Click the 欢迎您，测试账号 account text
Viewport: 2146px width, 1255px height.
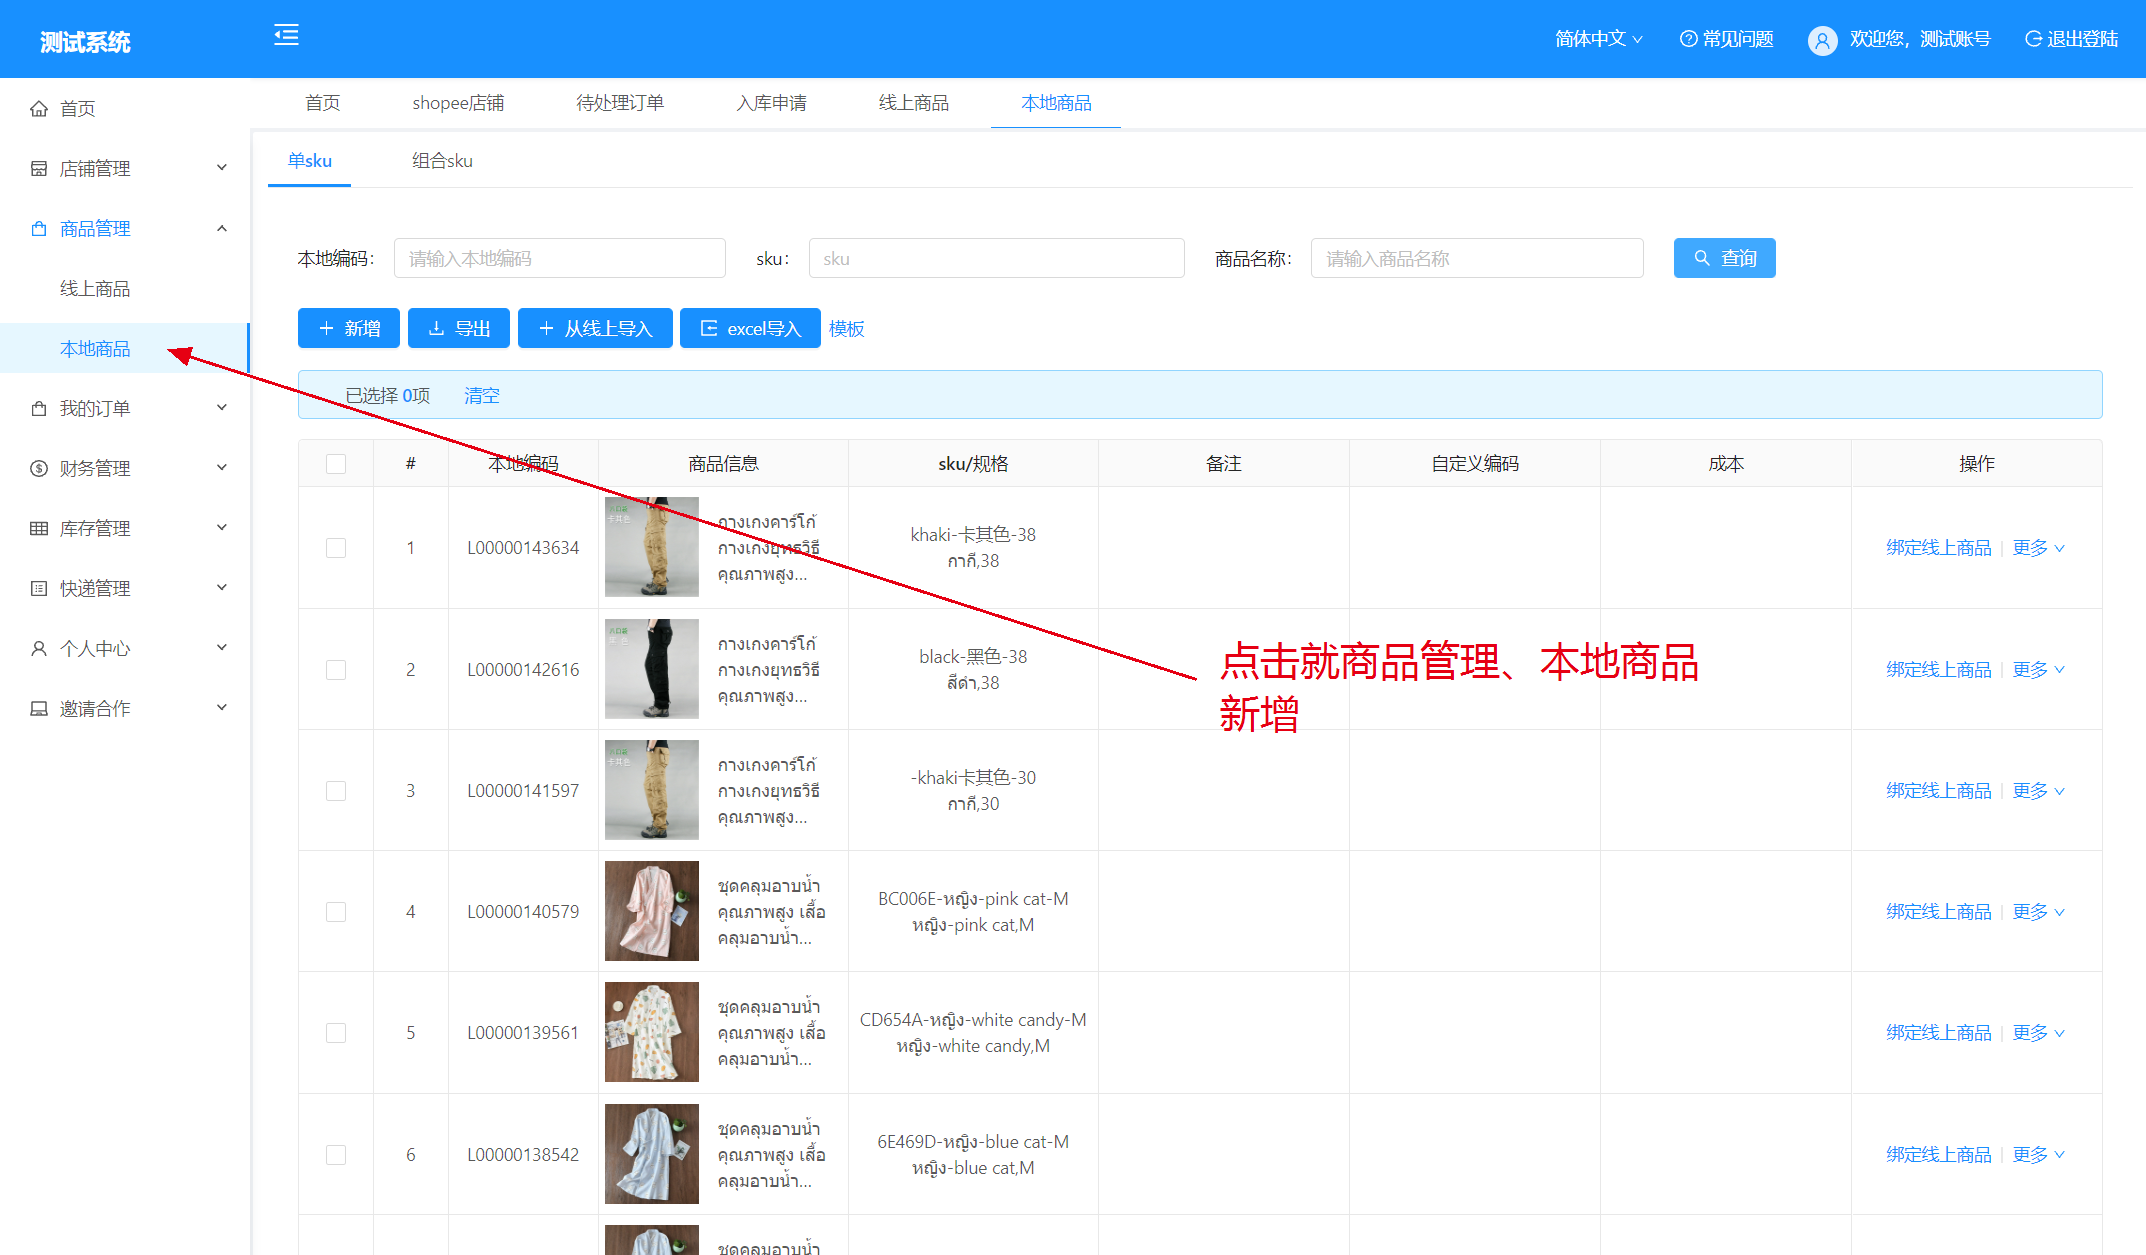pyautogui.click(x=1919, y=39)
